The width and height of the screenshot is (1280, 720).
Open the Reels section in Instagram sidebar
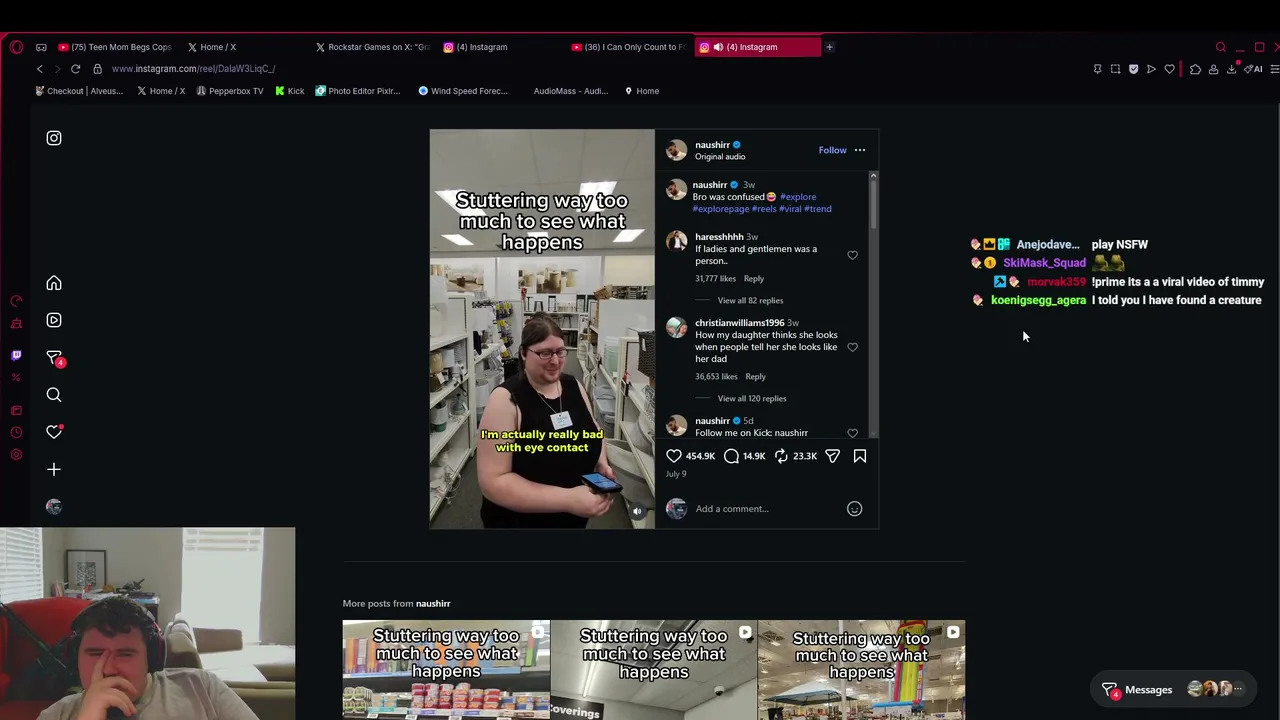click(54, 321)
